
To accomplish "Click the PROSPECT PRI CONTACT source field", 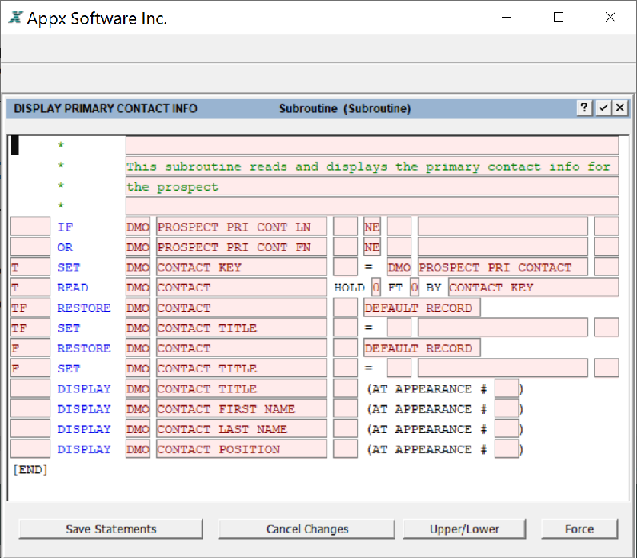I will (x=503, y=267).
